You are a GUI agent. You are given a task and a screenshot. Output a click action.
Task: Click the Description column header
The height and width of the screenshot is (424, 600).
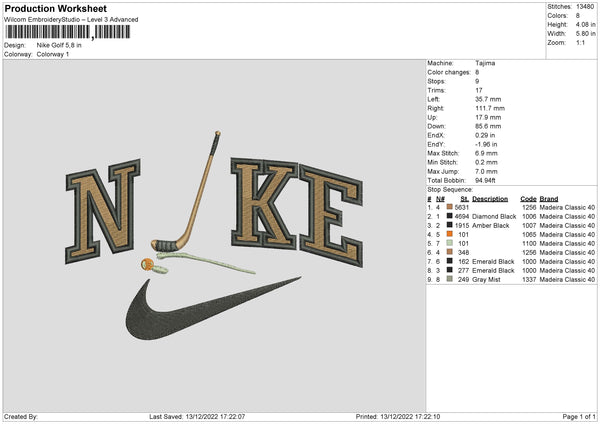pyautogui.click(x=490, y=199)
